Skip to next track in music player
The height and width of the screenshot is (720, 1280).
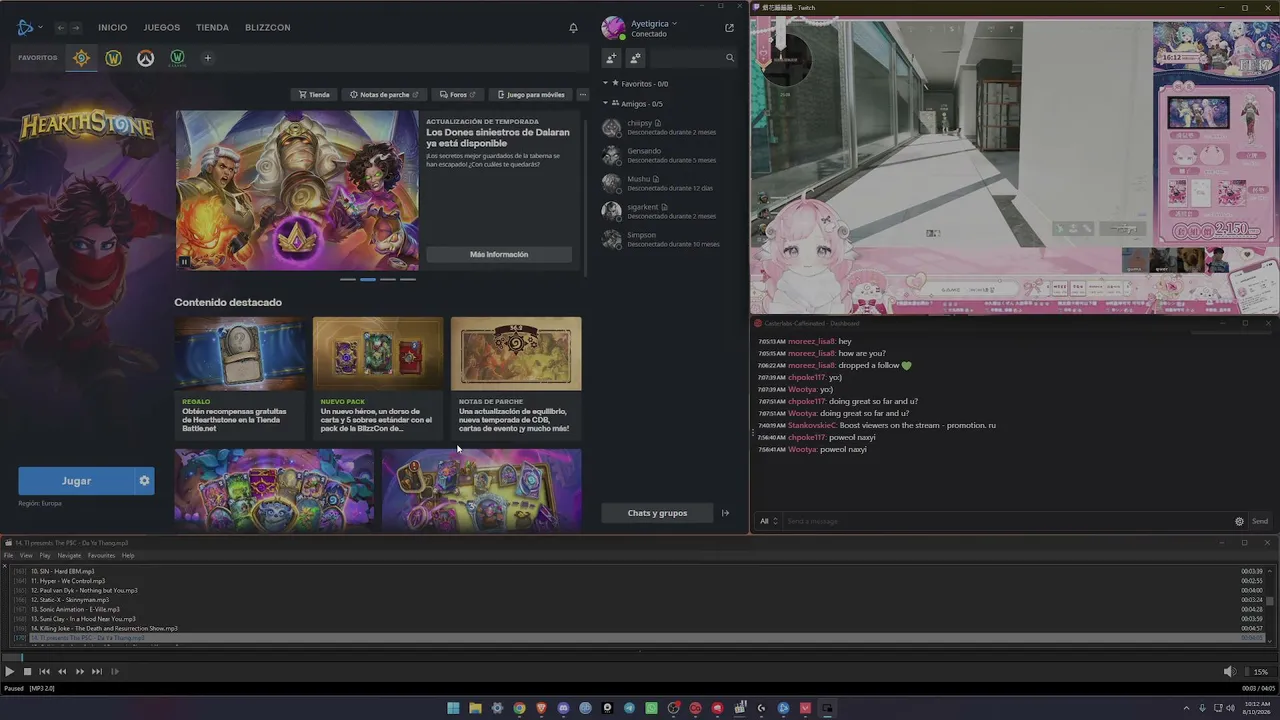coord(97,672)
